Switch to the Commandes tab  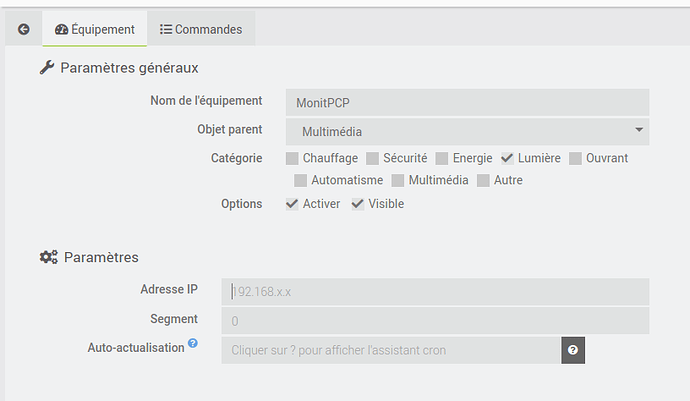point(201,29)
